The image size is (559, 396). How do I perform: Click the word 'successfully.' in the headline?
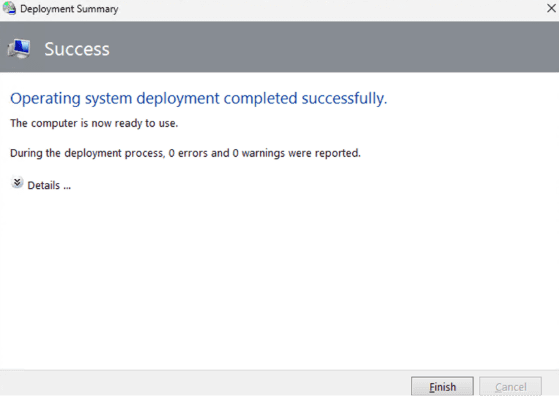(x=344, y=99)
